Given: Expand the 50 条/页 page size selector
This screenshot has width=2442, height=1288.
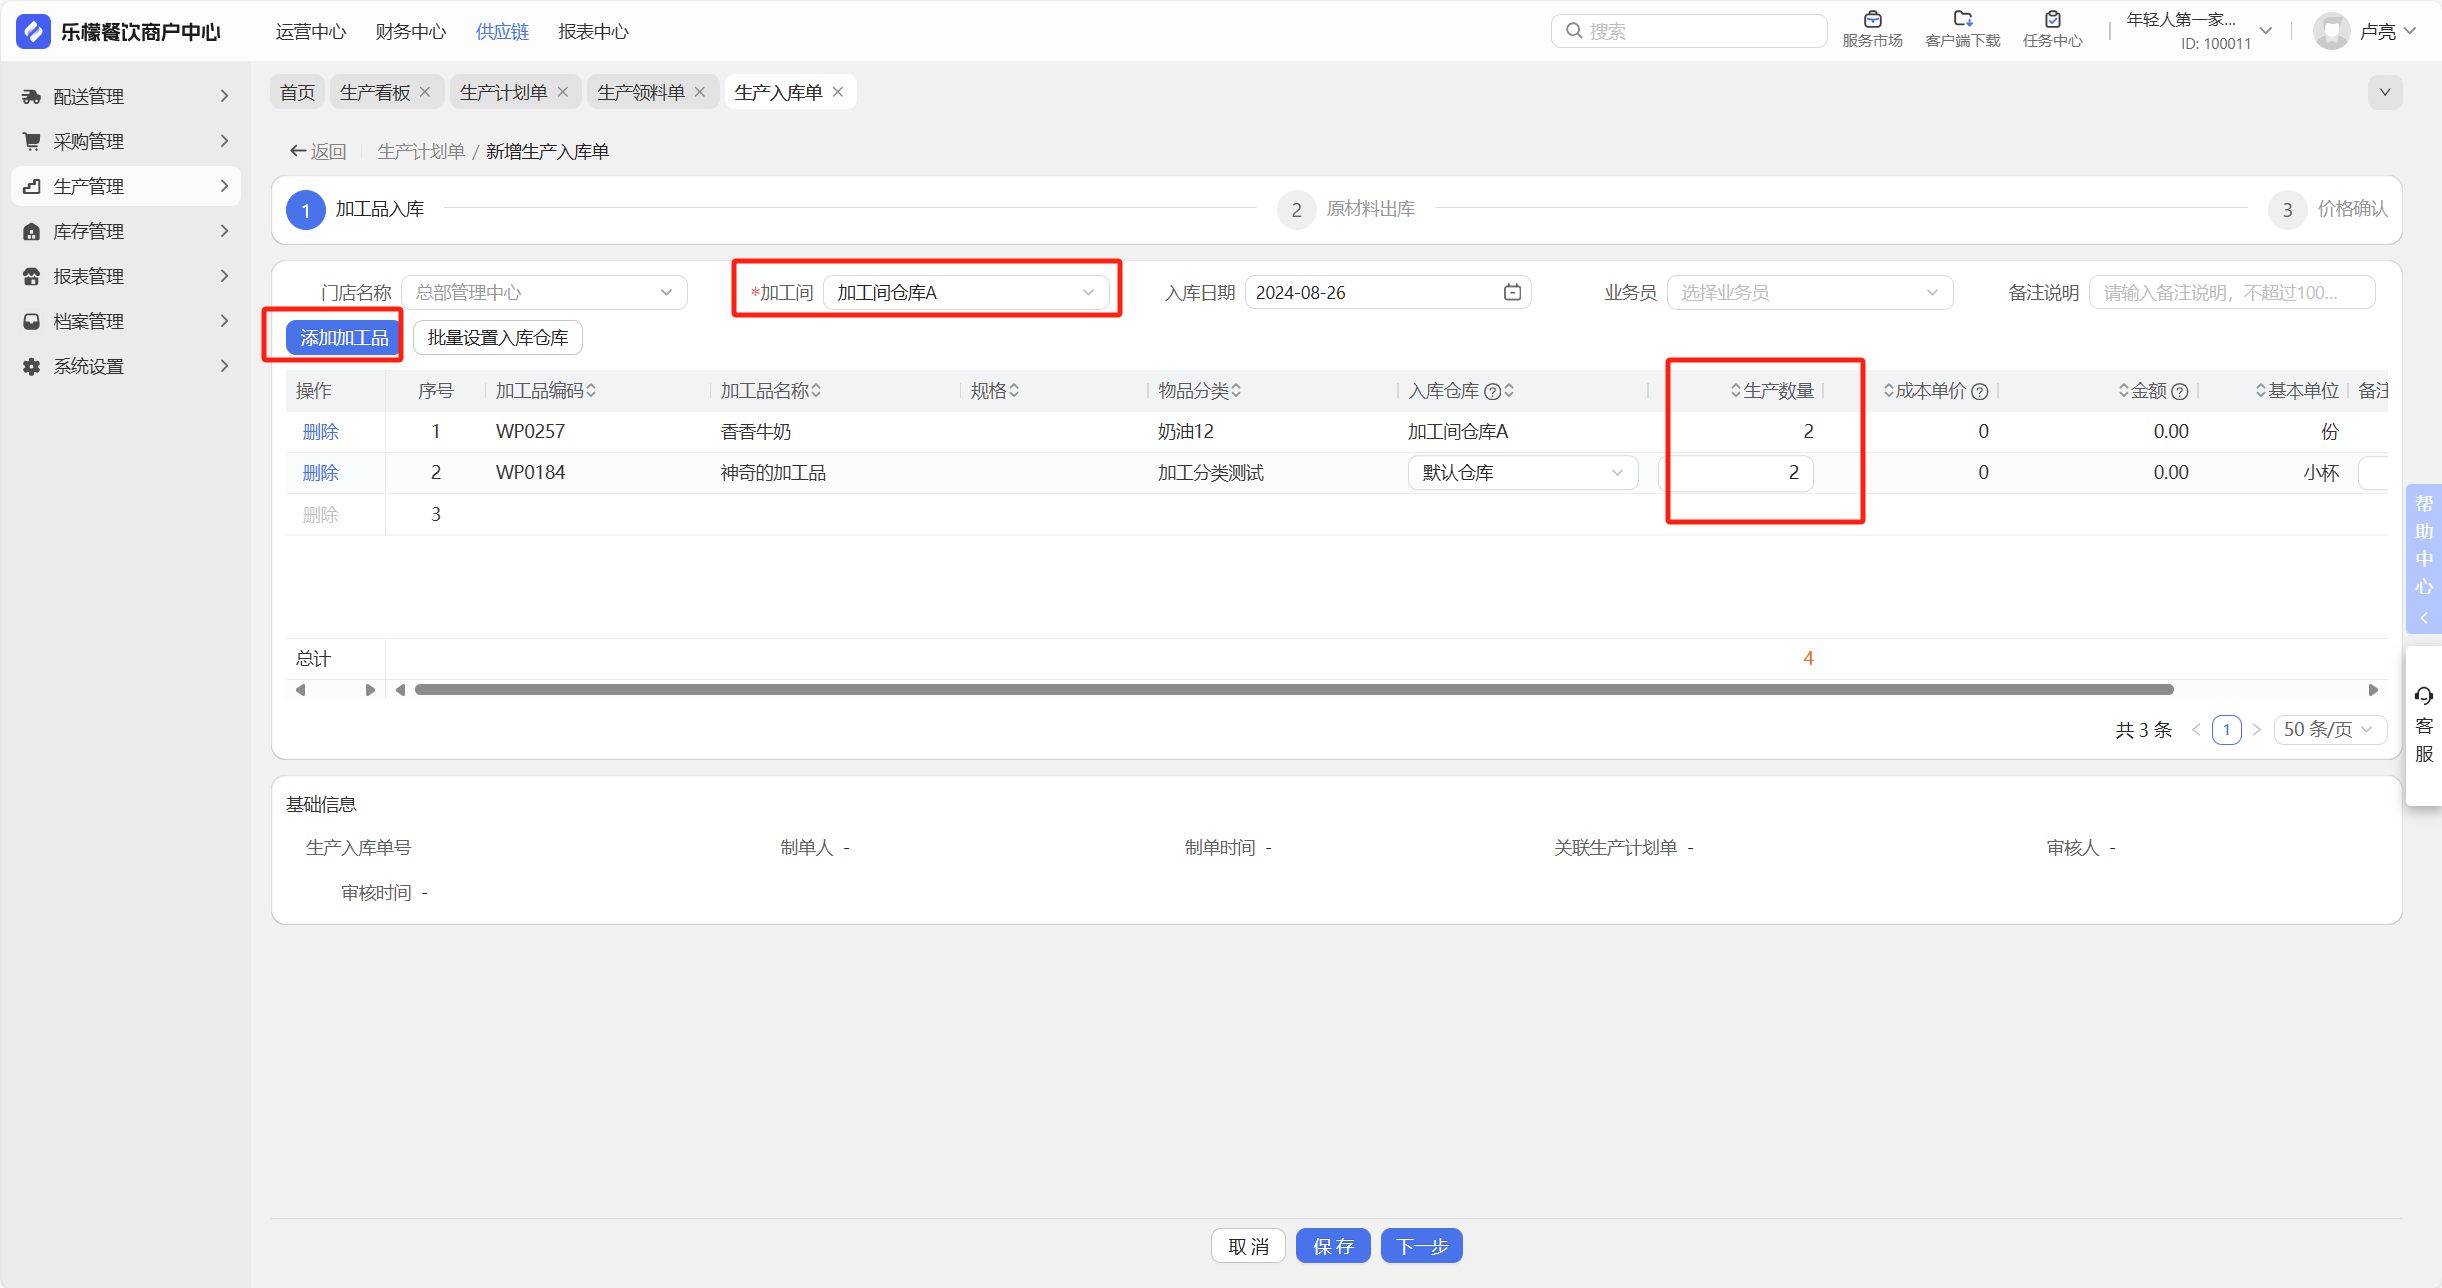Looking at the screenshot, I should (2328, 729).
